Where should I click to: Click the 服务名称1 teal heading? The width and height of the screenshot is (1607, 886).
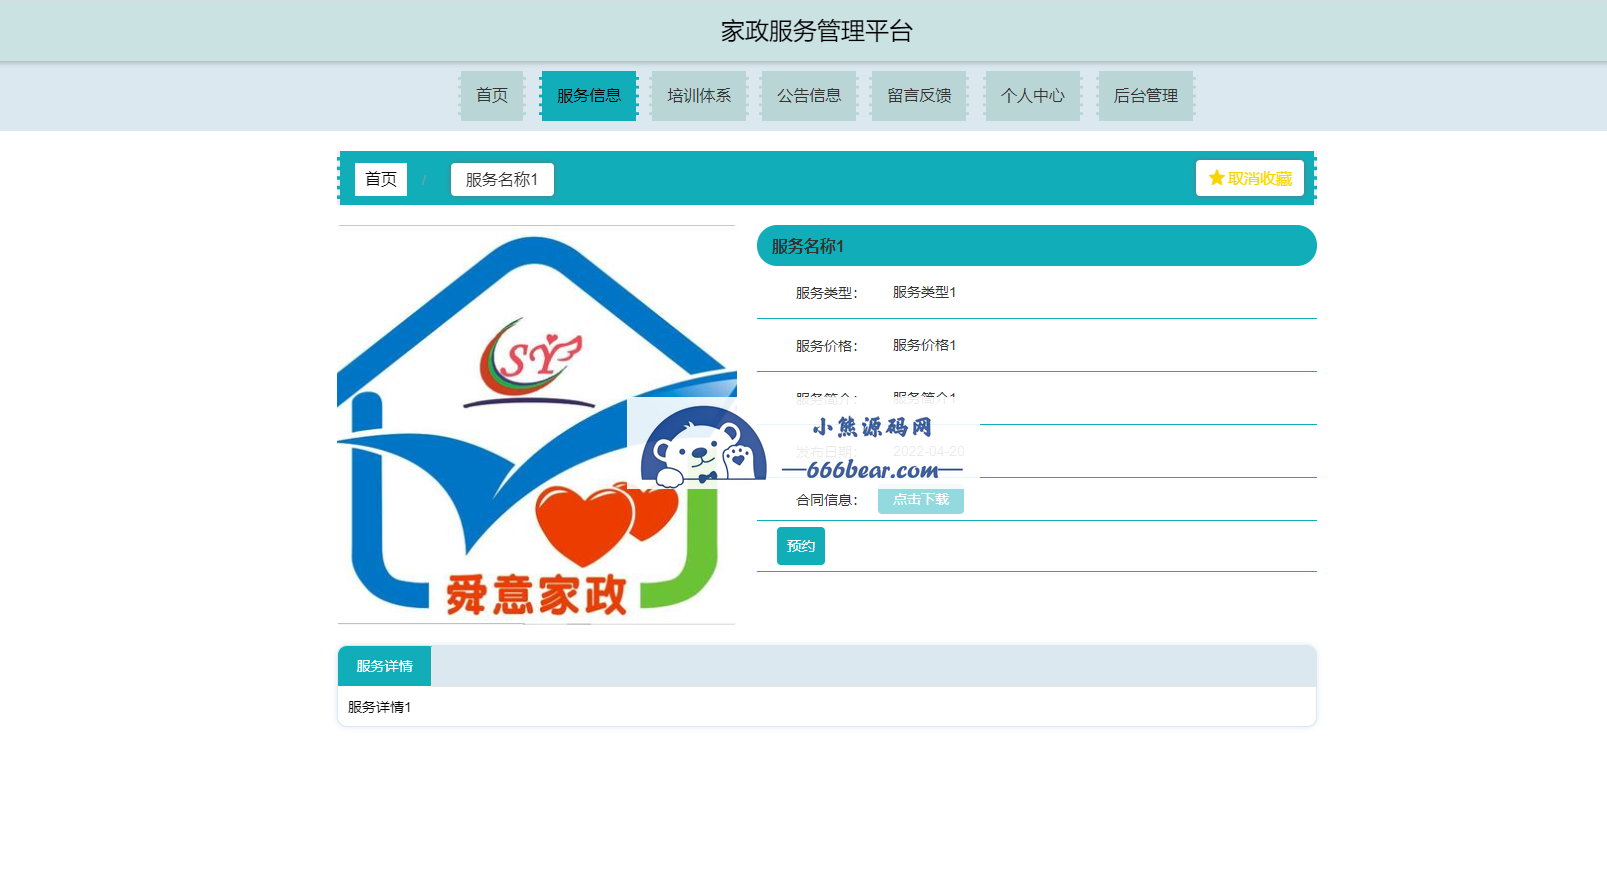pyautogui.click(x=1037, y=246)
